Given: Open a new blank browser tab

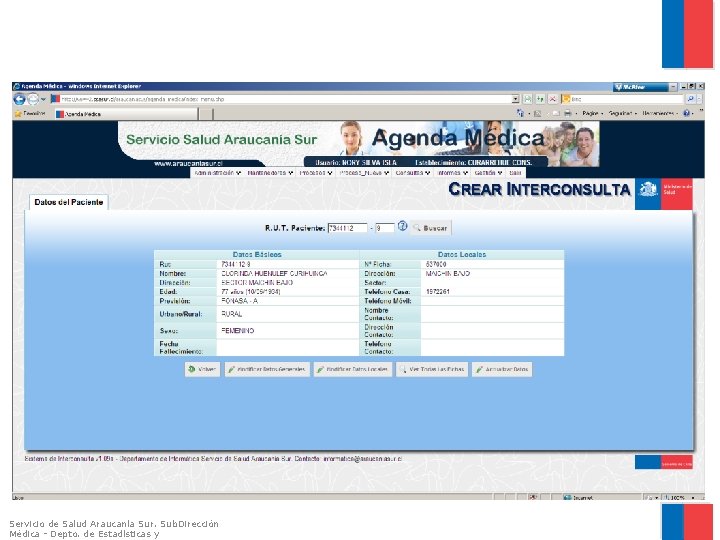Looking at the screenshot, I should point(207,114).
